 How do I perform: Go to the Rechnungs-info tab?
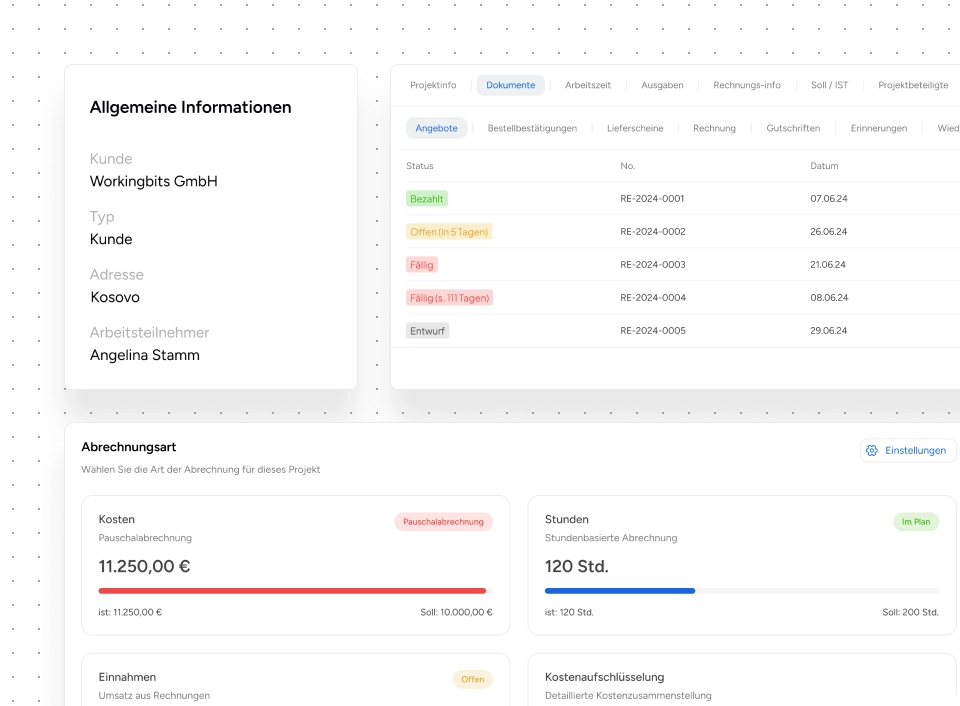coord(747,85)
